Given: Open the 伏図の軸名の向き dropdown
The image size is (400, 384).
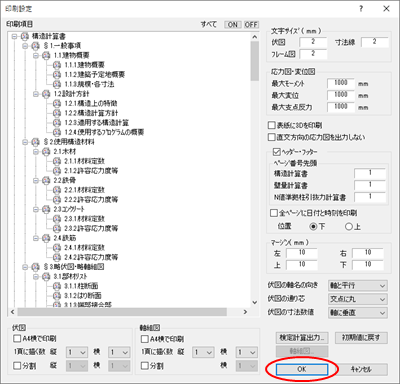Looking at the screenshot, I should point(358,285).
